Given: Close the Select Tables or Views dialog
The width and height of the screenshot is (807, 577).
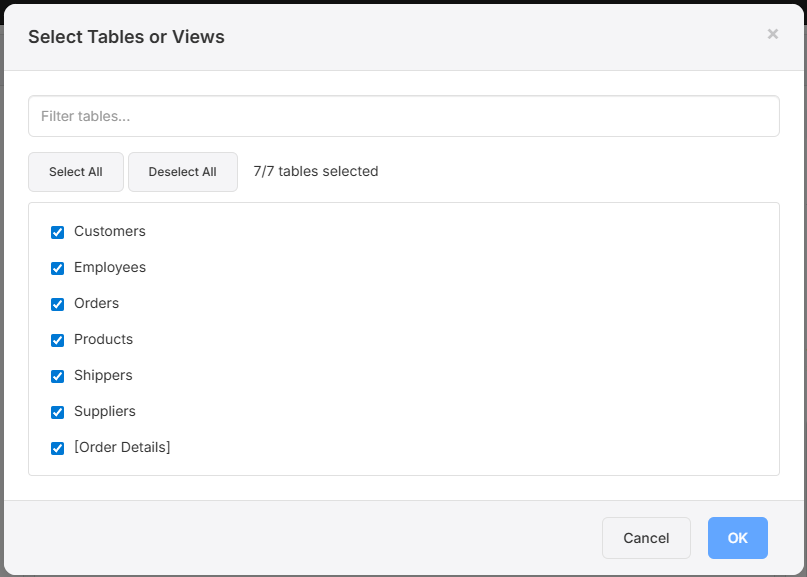Looking at the screenshot, I should pos(772,34).
